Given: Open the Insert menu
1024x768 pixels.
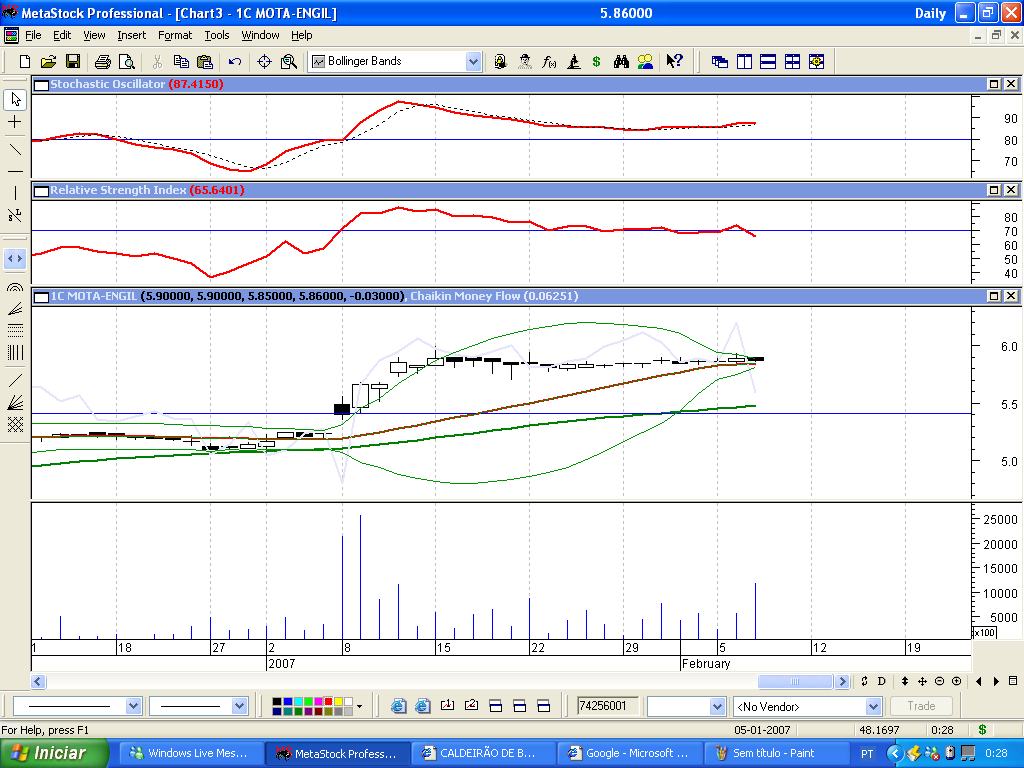Looking at the screenshot, I should tap(131, 35).
